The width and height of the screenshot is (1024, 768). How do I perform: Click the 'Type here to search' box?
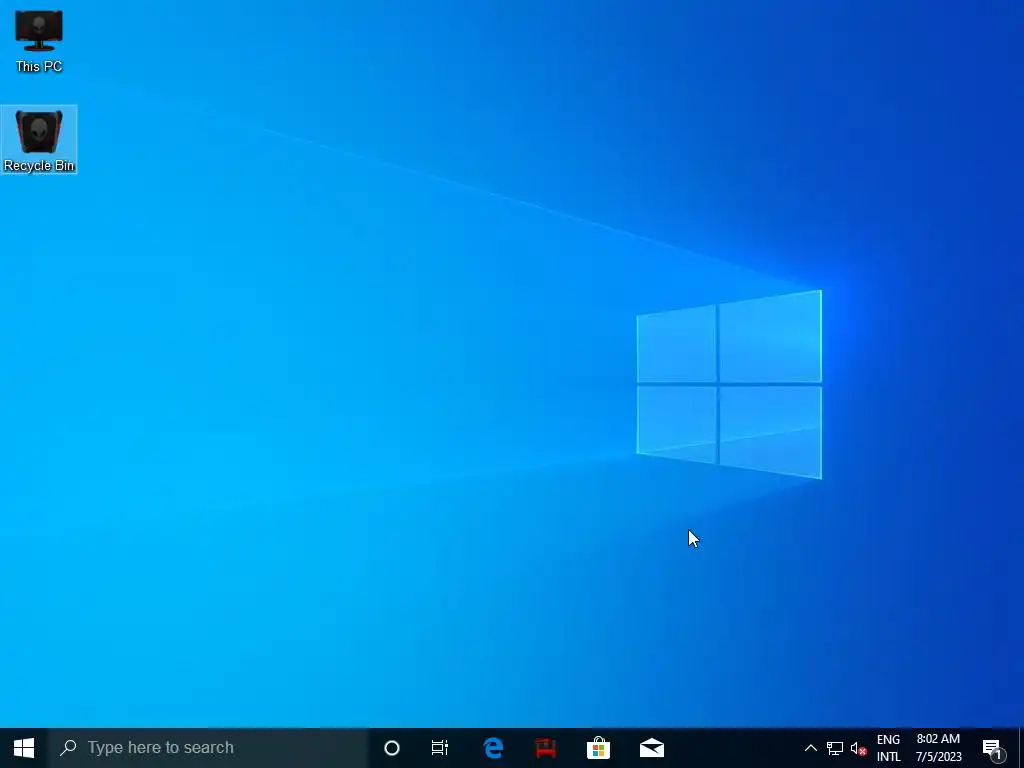click(208, 748)
